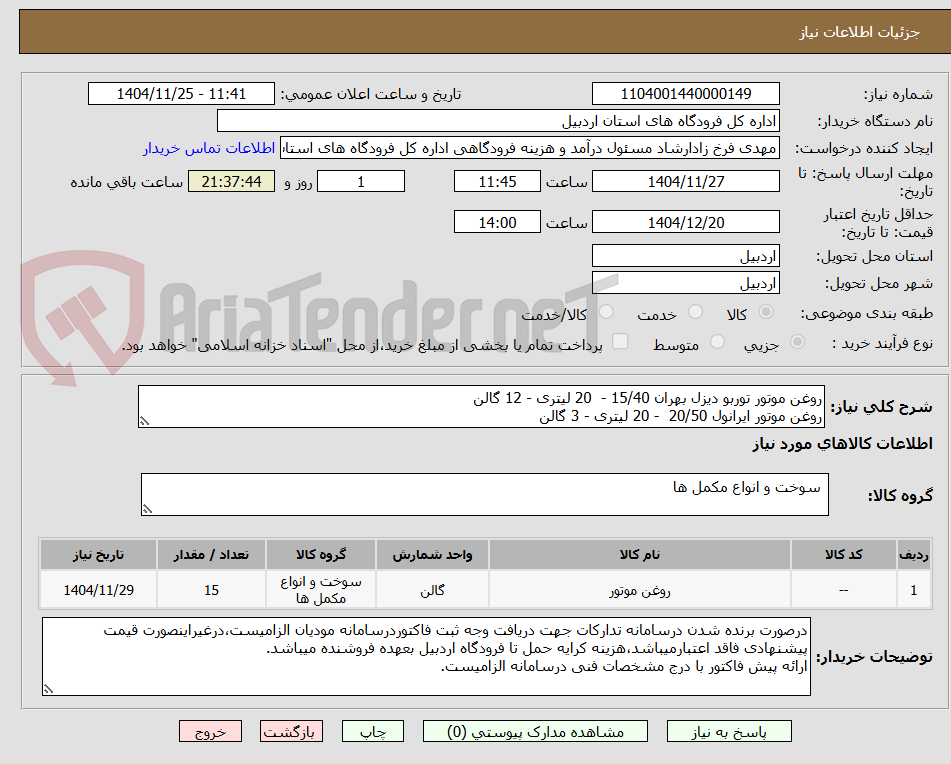The width and height of the screenshot is (951, 764).
Task: Click the شهر محل تحویل field اردبیل
Action: click(x=685, y=283)
